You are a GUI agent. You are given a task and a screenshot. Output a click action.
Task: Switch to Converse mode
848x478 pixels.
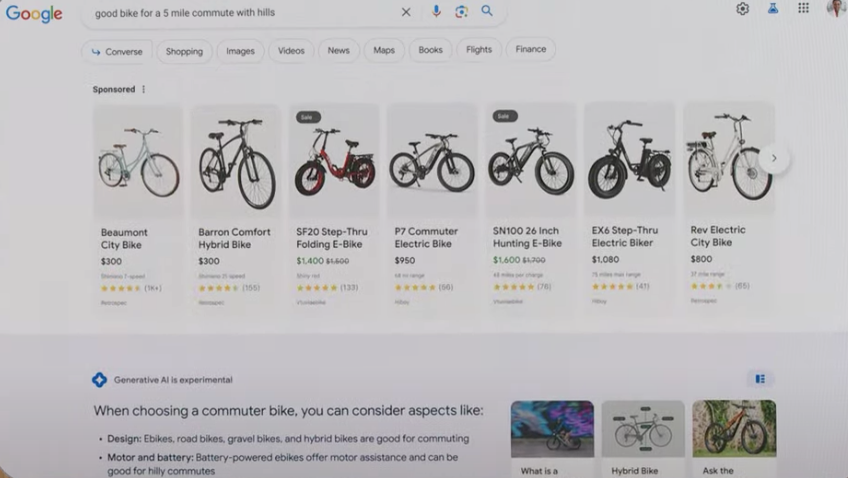pyautogui.click(x=117, y=52)
